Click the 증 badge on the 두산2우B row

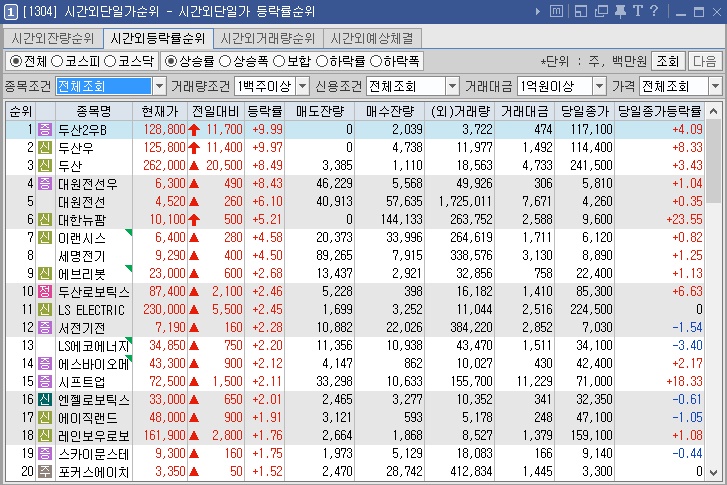[45, 129]
